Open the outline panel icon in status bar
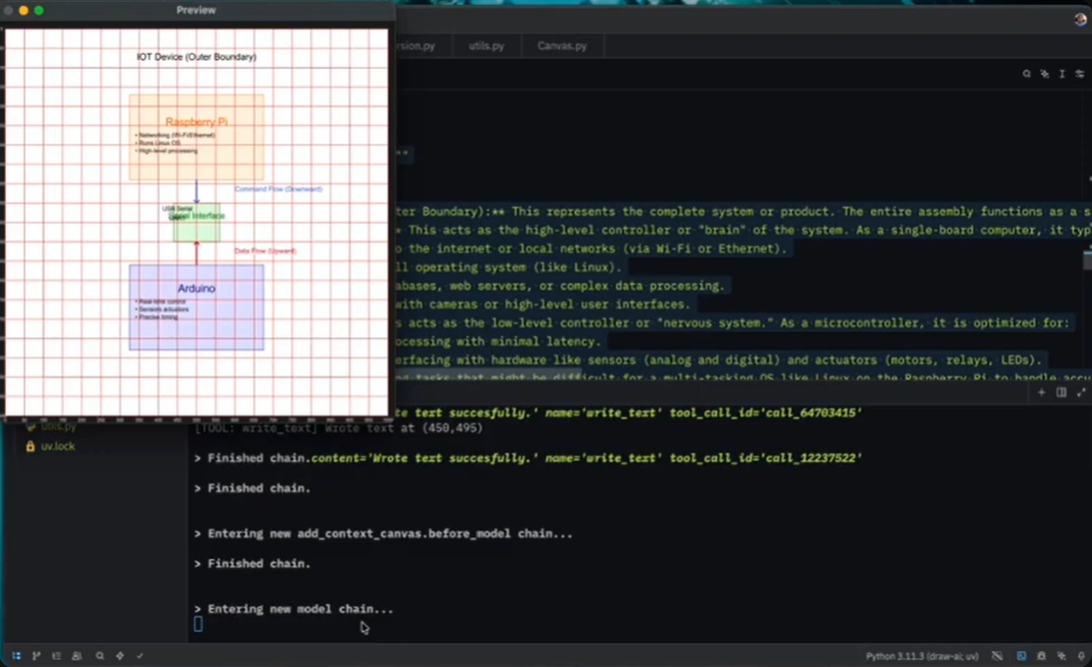 click(x=56, y=656)
